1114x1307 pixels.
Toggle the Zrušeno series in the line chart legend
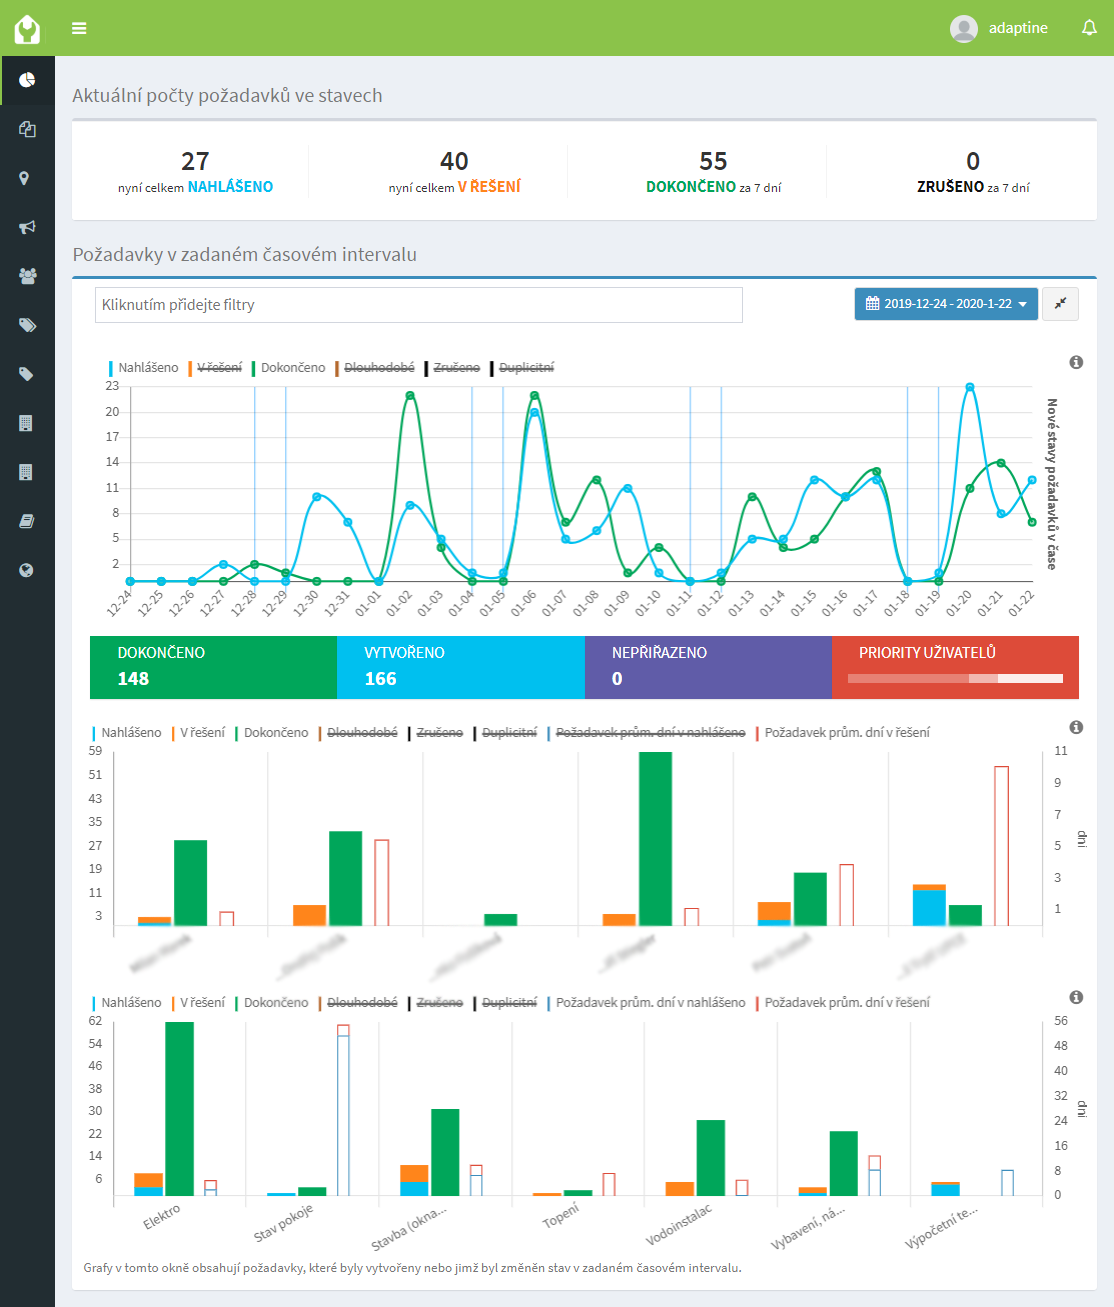click(455, 367)
